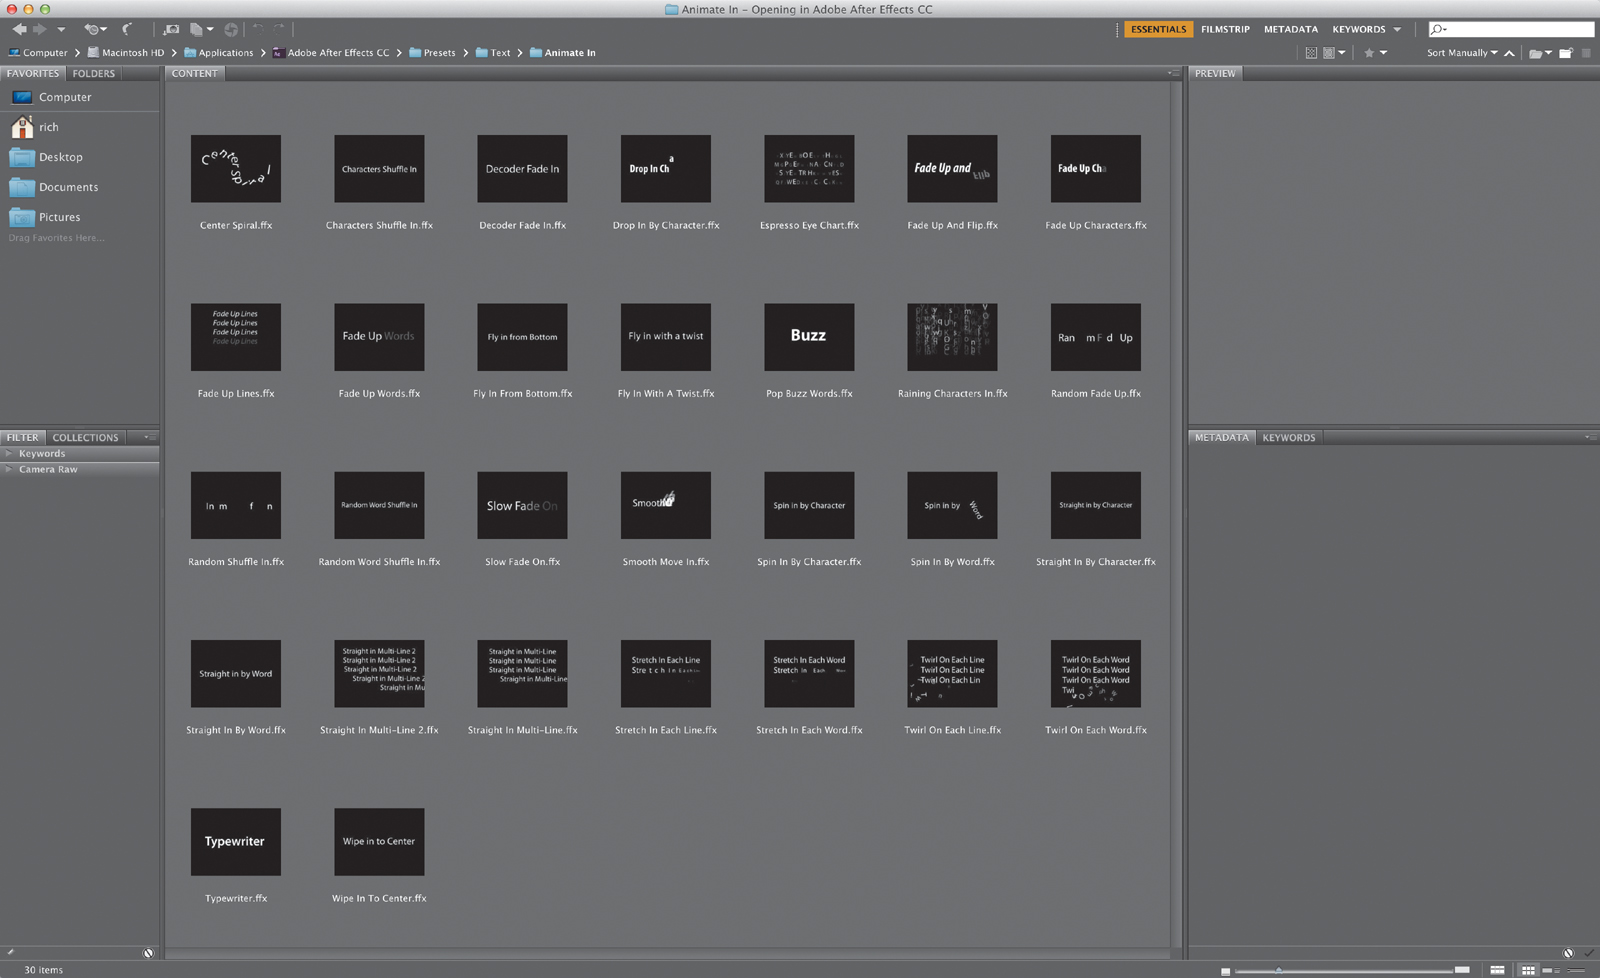This screenshot has height=978, width=1600.
Task: Click the return to Adobe app boomerang icon
Action: [x=127, y=29]
